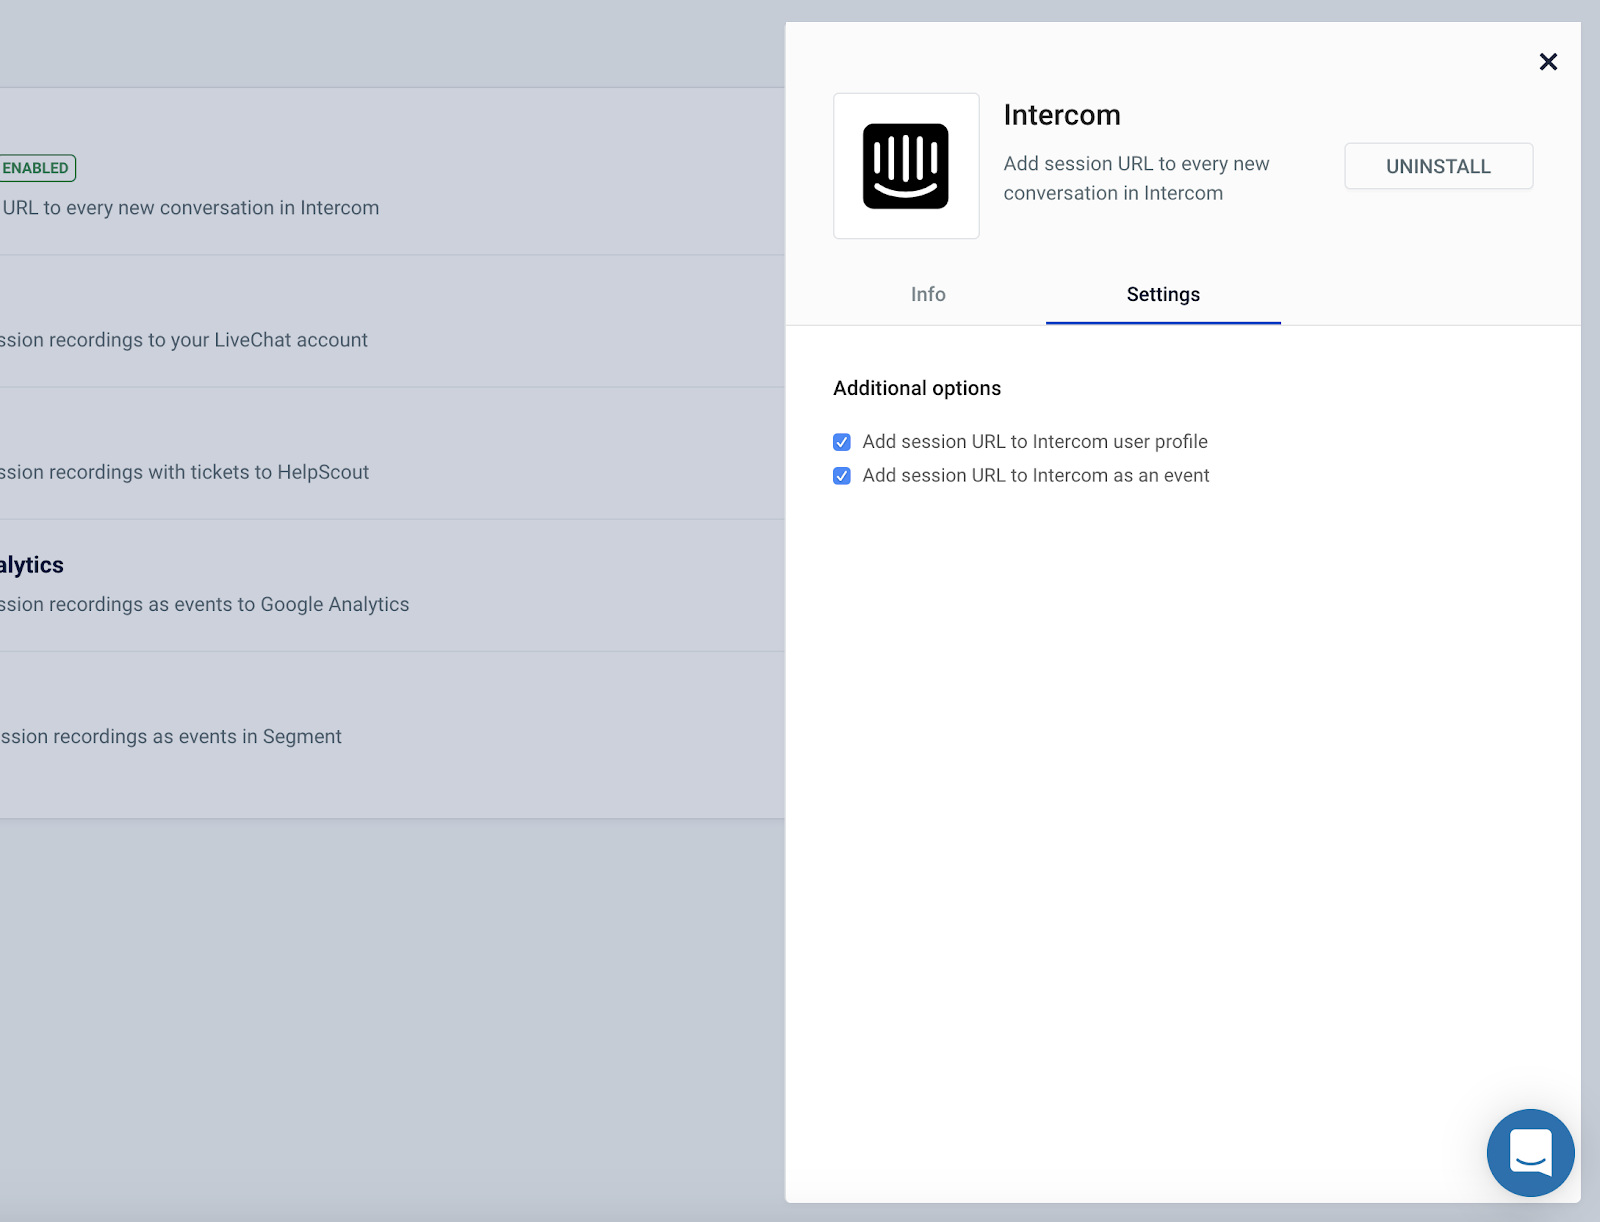Click the Intercom conversation description text
Viewport: 1600px width, 1222px height.
[189, 207]
